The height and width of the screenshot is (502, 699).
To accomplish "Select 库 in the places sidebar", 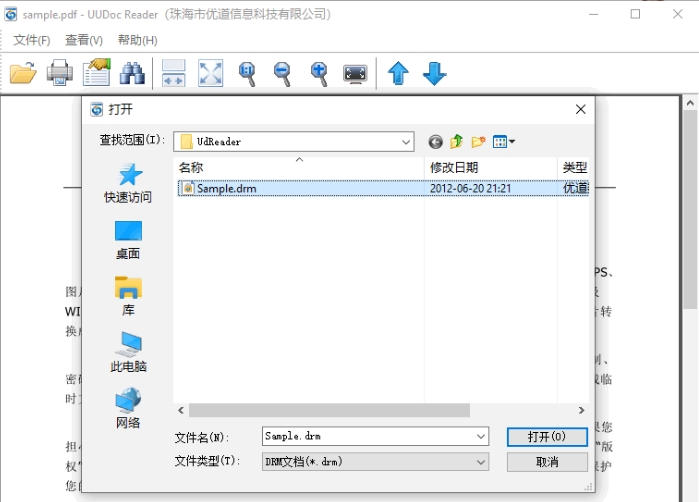I will pyautogui.click(x=128, y=296).
